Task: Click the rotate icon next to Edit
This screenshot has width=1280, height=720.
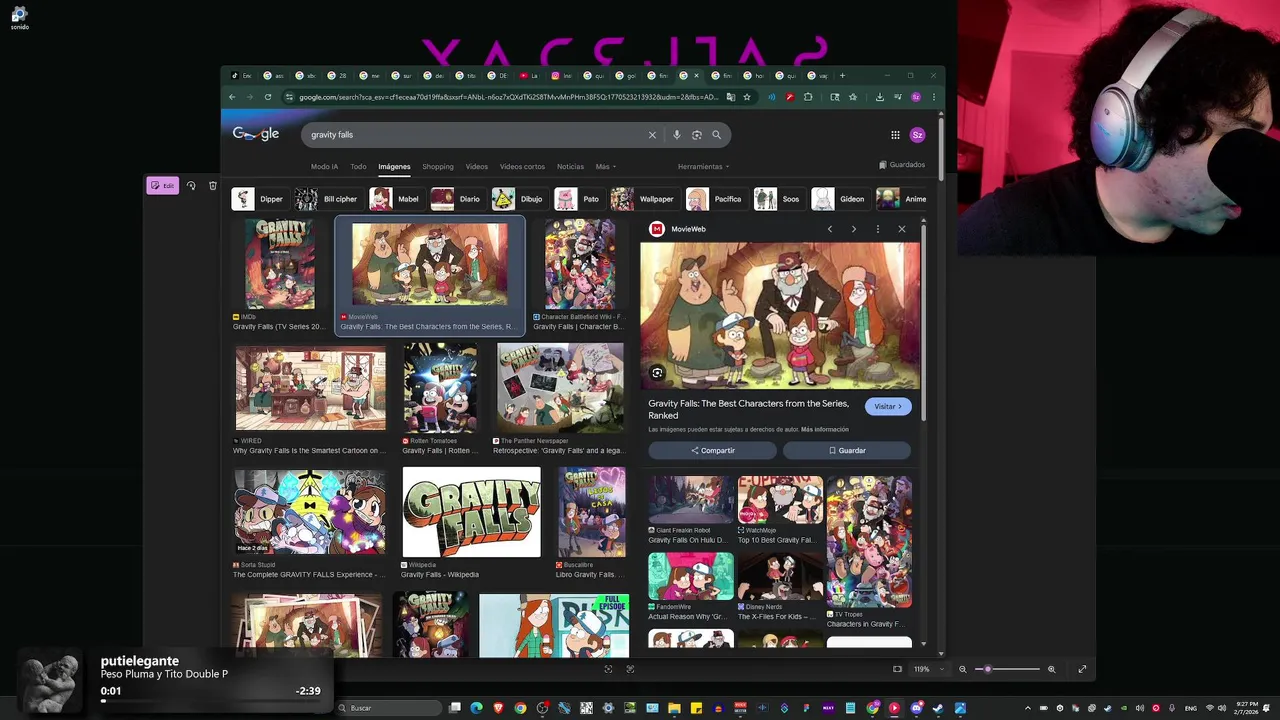Action: tap(191, 185)
